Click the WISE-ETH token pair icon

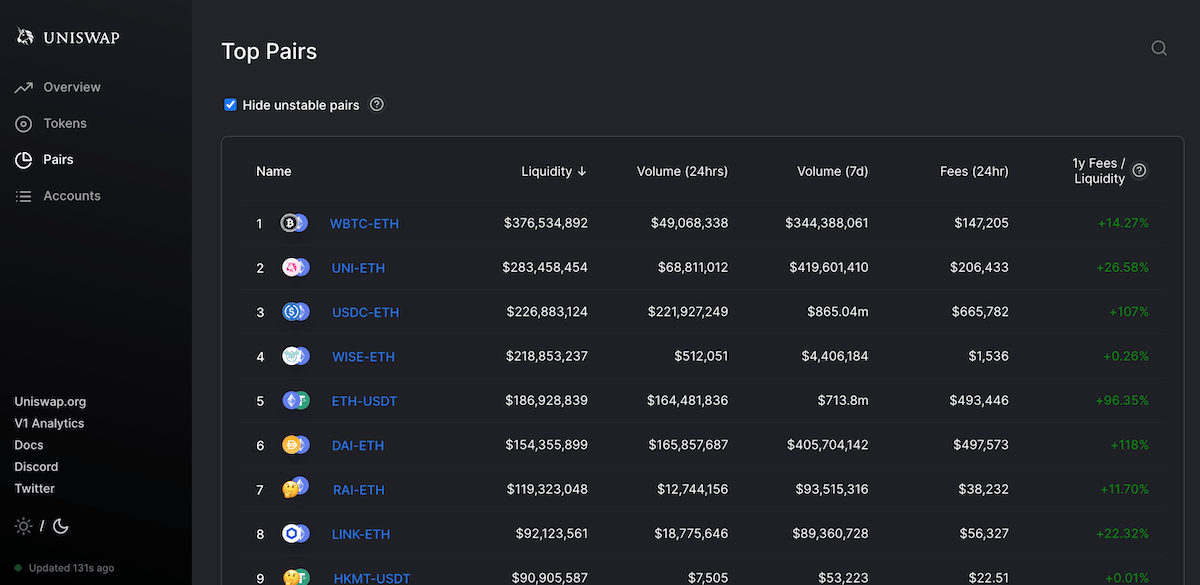[x=295, y=357]
